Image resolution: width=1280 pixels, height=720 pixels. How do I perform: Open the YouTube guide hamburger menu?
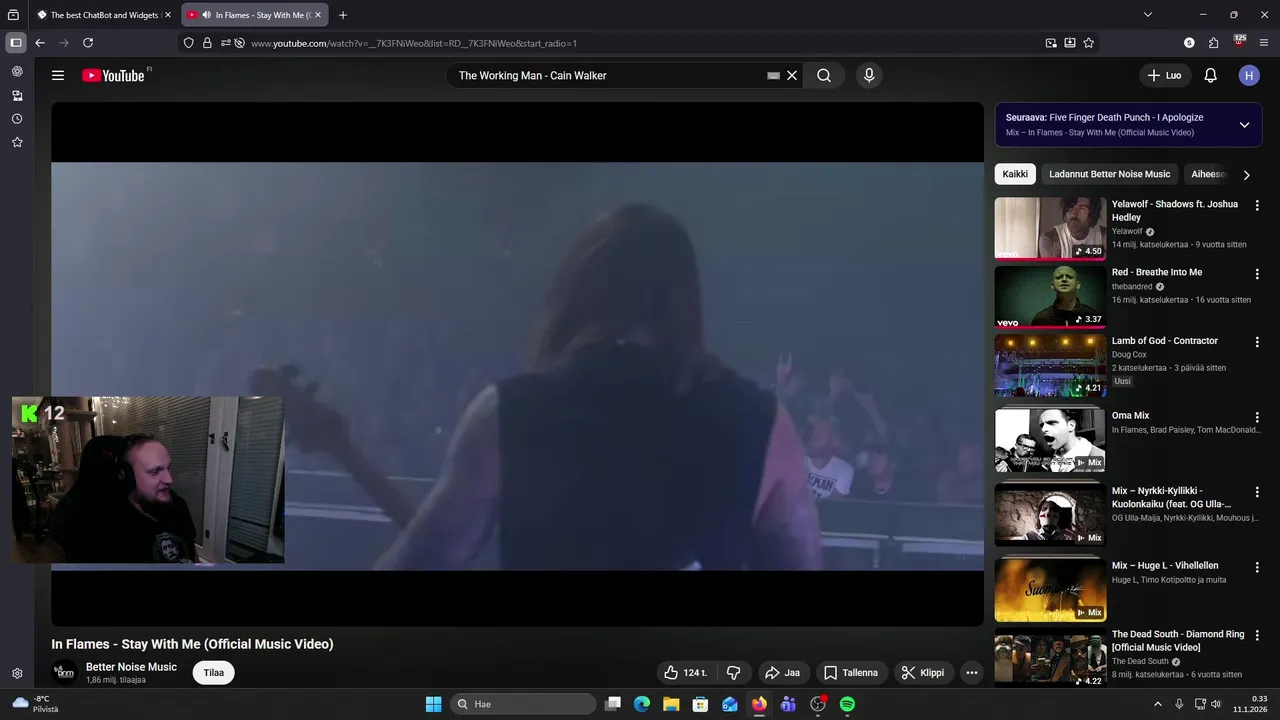pos(58,75)
